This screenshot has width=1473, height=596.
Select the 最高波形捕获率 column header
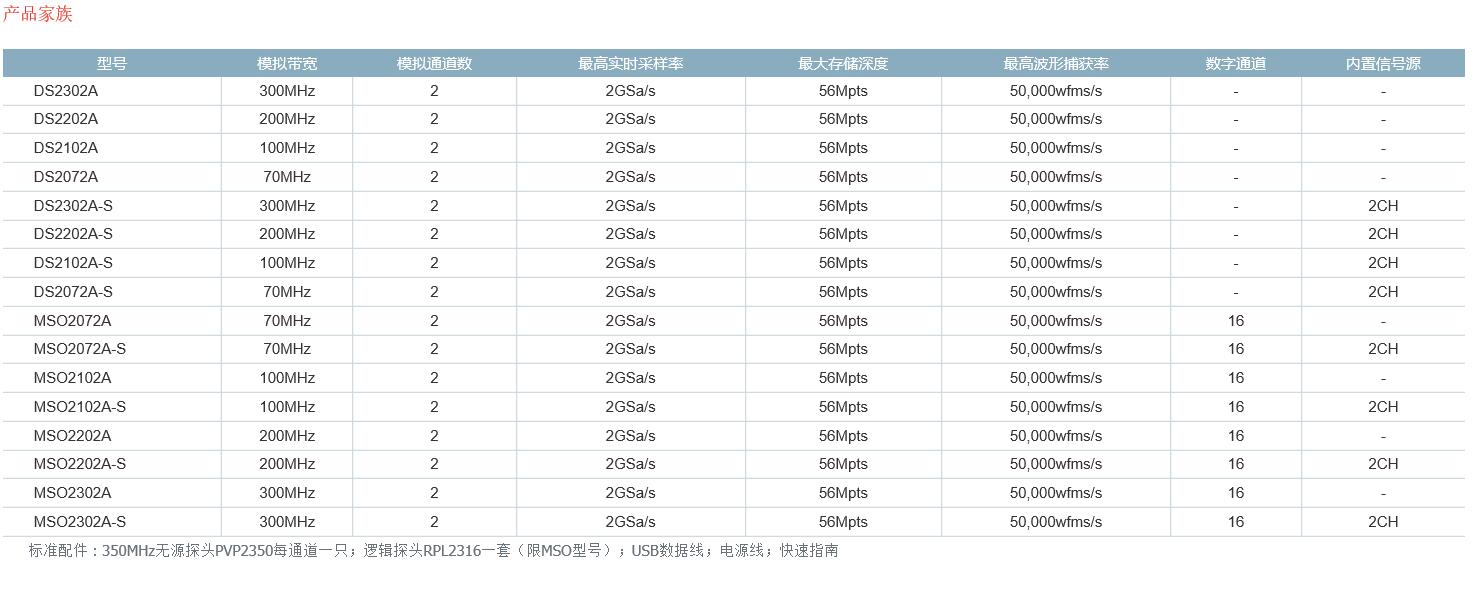[1056, 64]
